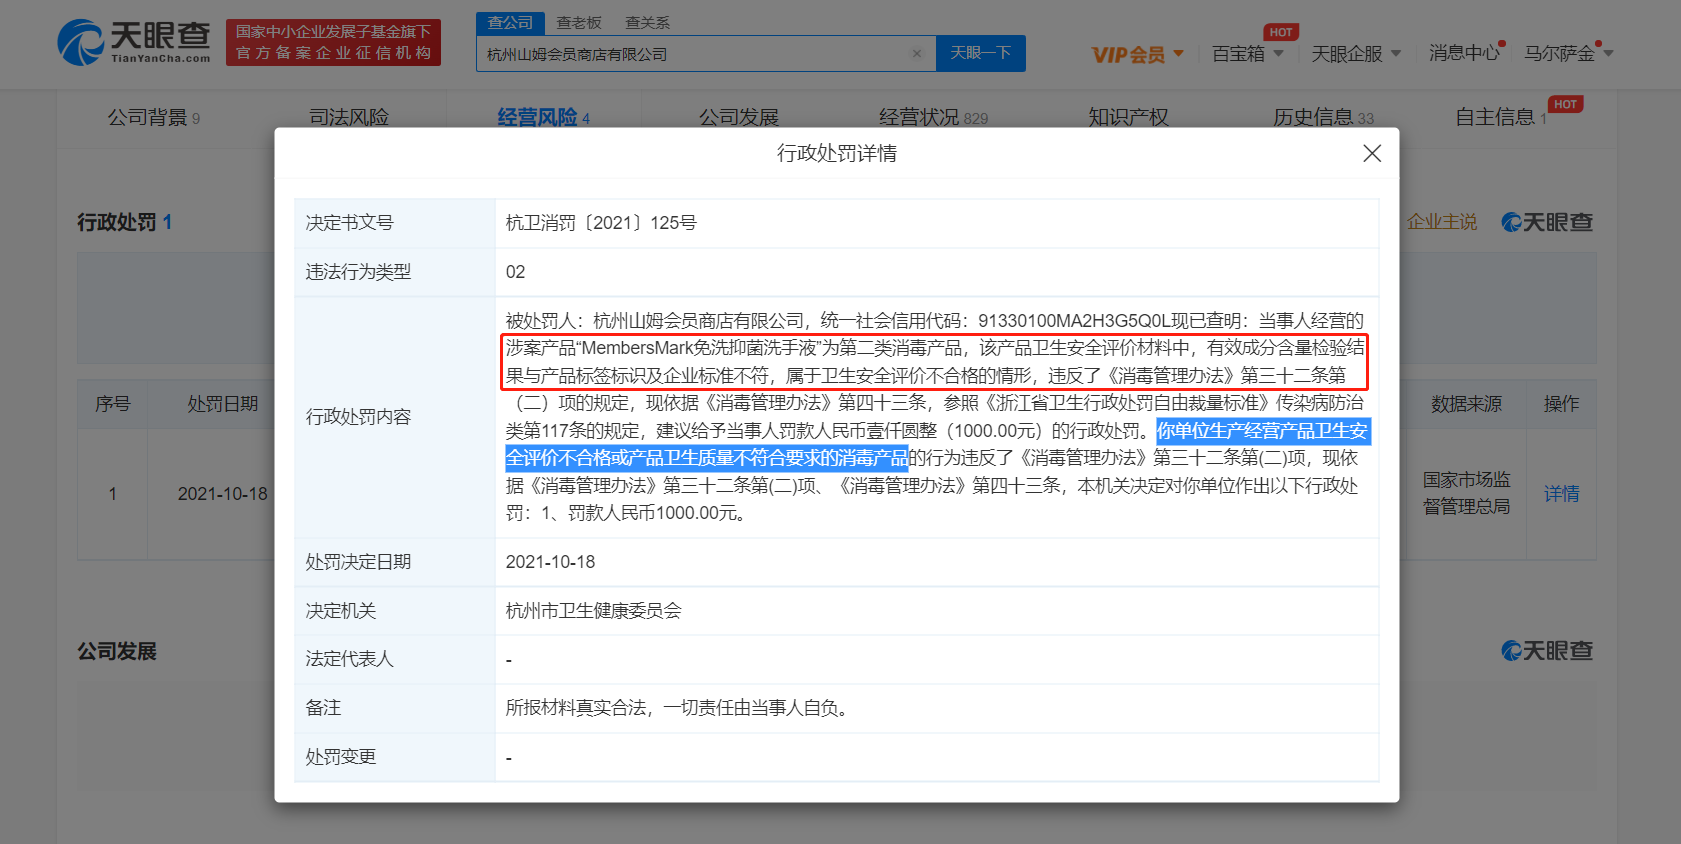Click the 决定书文号 value 杭卫消罚〔2021〕125号

click(x=601, y=223)
